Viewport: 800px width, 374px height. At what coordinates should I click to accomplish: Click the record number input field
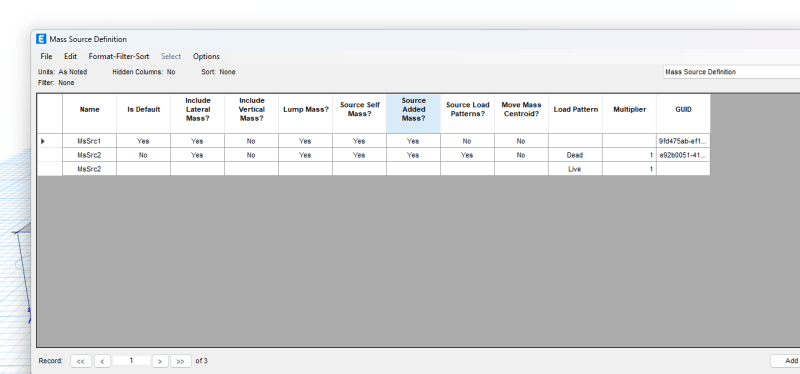[x=131, y=361]
